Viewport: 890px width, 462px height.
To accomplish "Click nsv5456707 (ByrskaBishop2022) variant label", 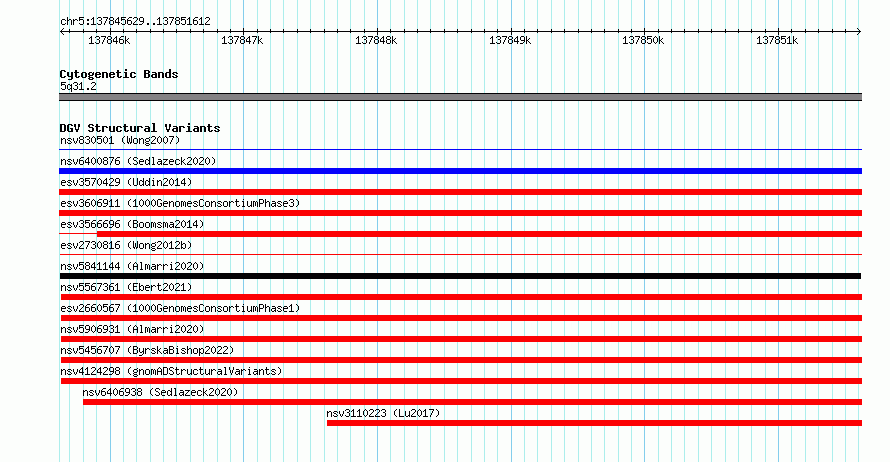I will (x=147, y=350).
